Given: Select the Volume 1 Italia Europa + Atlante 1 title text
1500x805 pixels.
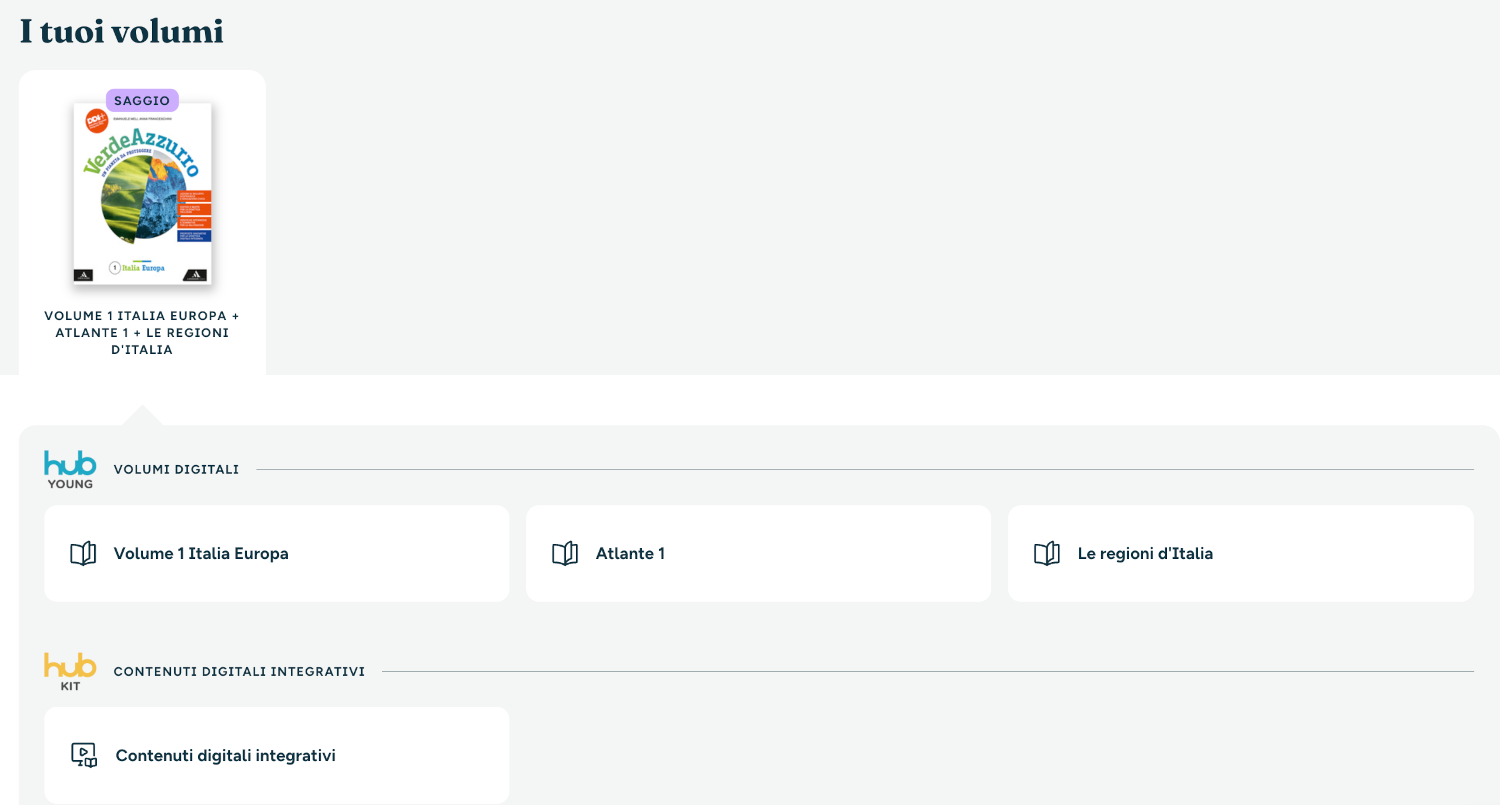Looking at the screenshot, I should [x=142, y=333].
